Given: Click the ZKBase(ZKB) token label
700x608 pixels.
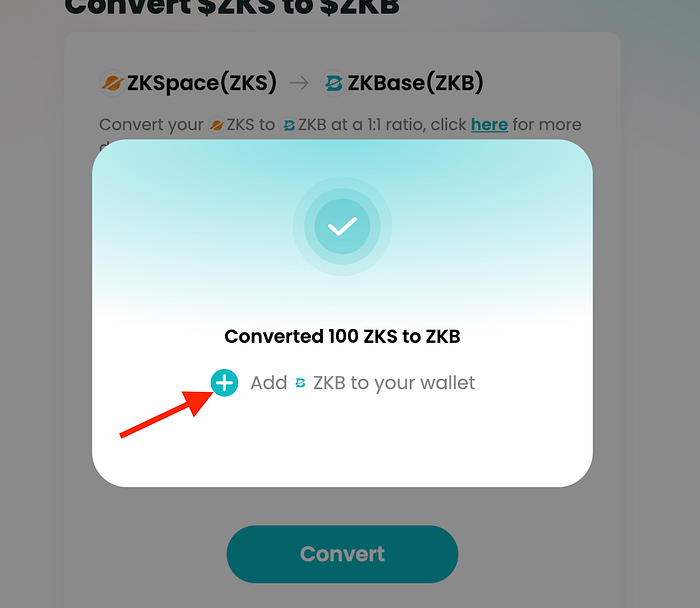Looking at the screenshot, I should coord(415,83).
